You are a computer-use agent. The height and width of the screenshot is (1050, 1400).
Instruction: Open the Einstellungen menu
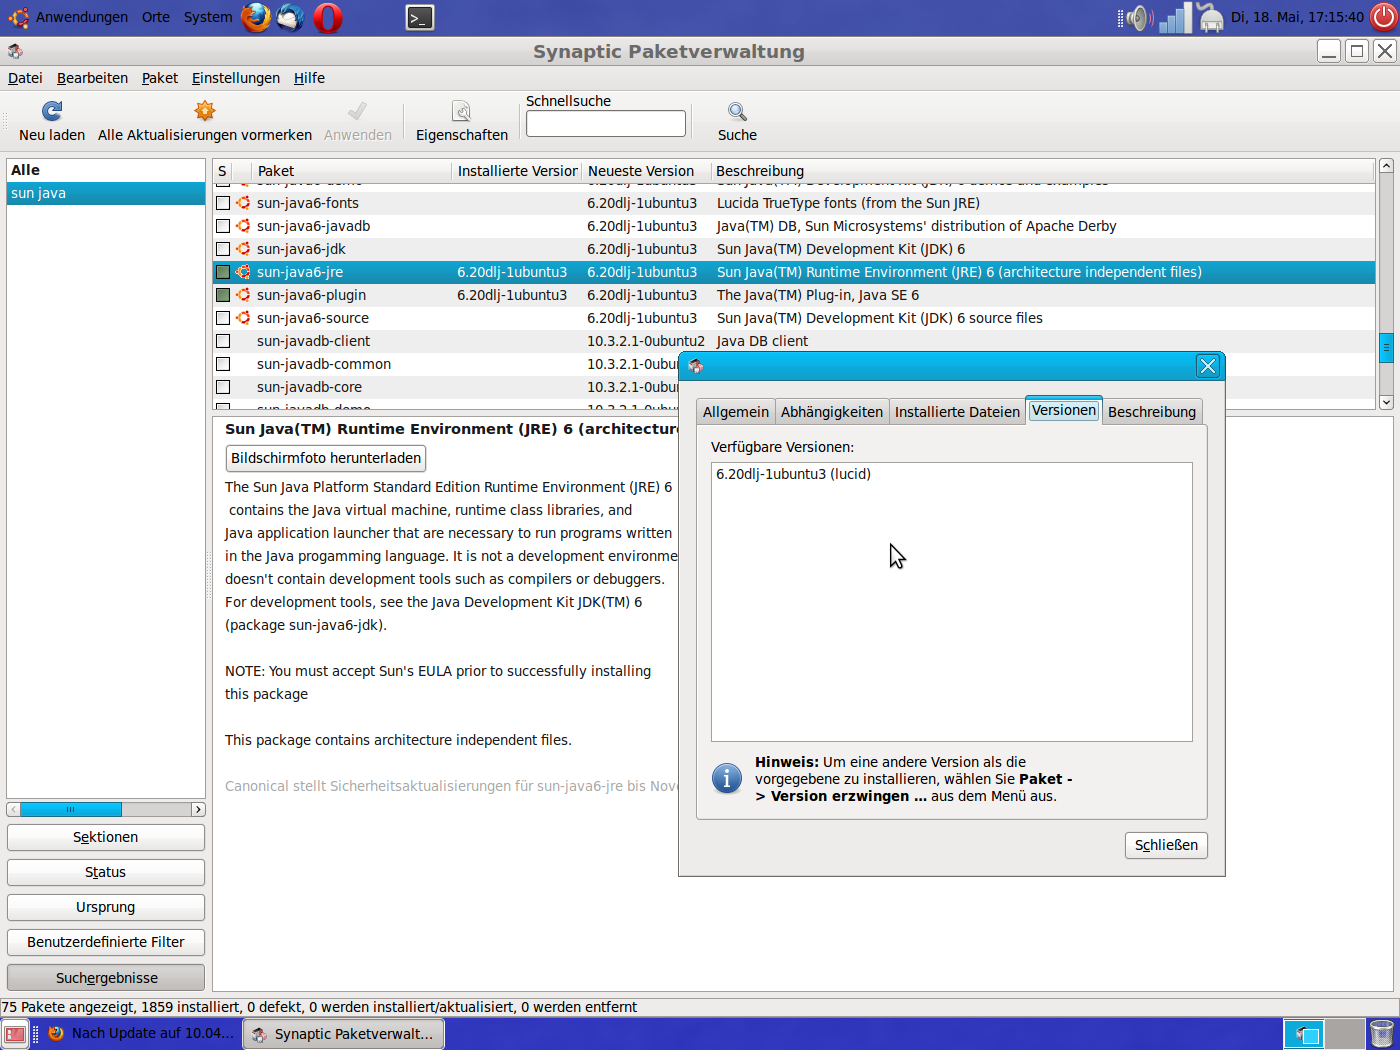click(x=236, y=78)
